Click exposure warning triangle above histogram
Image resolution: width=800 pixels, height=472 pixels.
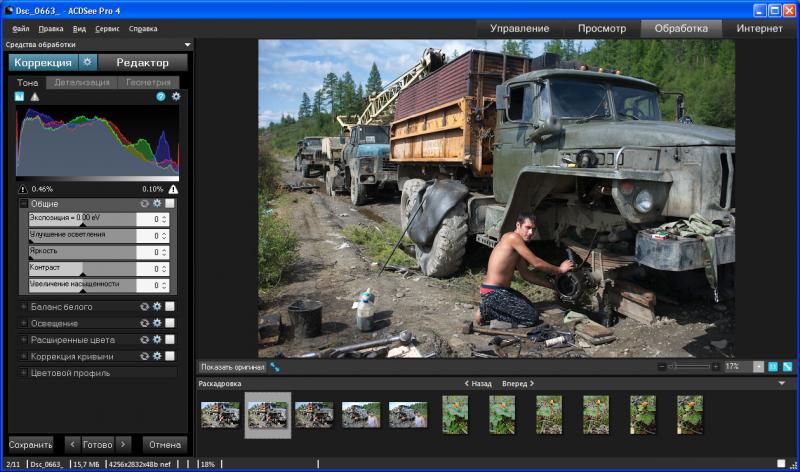(x=35, y=96)
